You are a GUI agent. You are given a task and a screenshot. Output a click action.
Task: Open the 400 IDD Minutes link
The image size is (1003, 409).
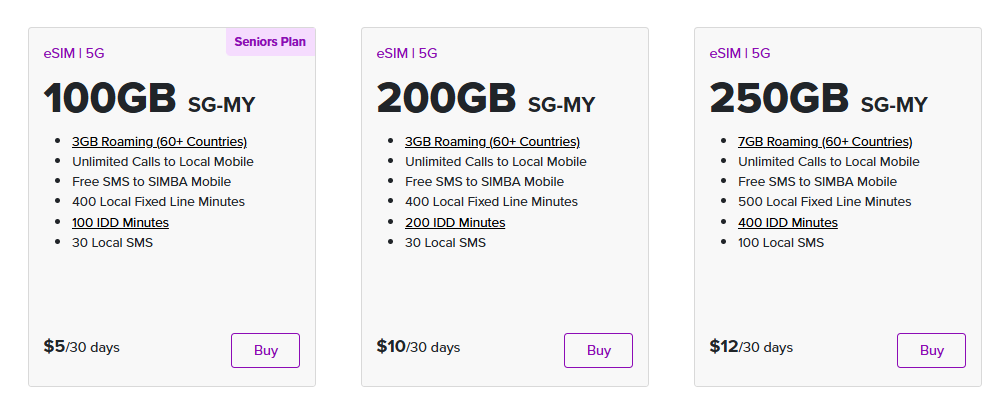(x=788, y=223)
